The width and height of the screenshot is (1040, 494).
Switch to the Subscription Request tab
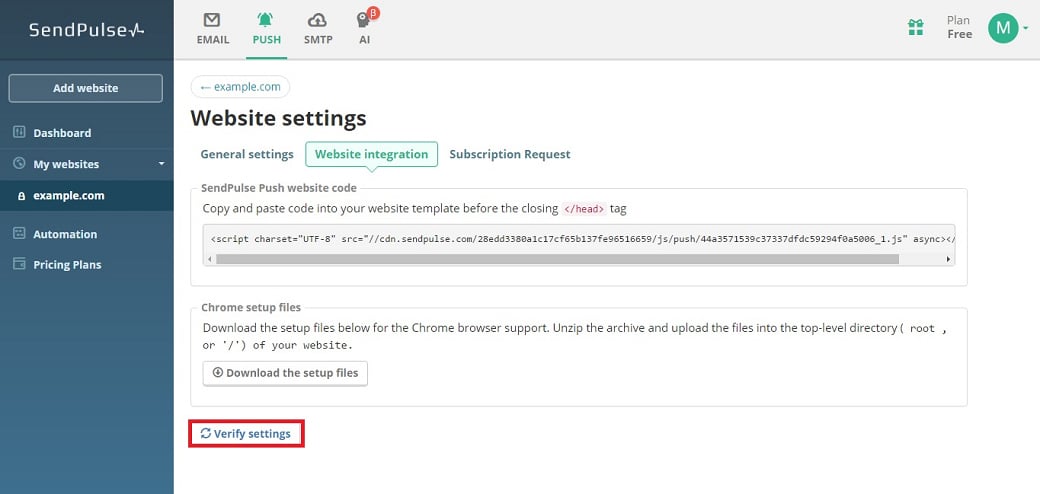(x=509, y=154)
